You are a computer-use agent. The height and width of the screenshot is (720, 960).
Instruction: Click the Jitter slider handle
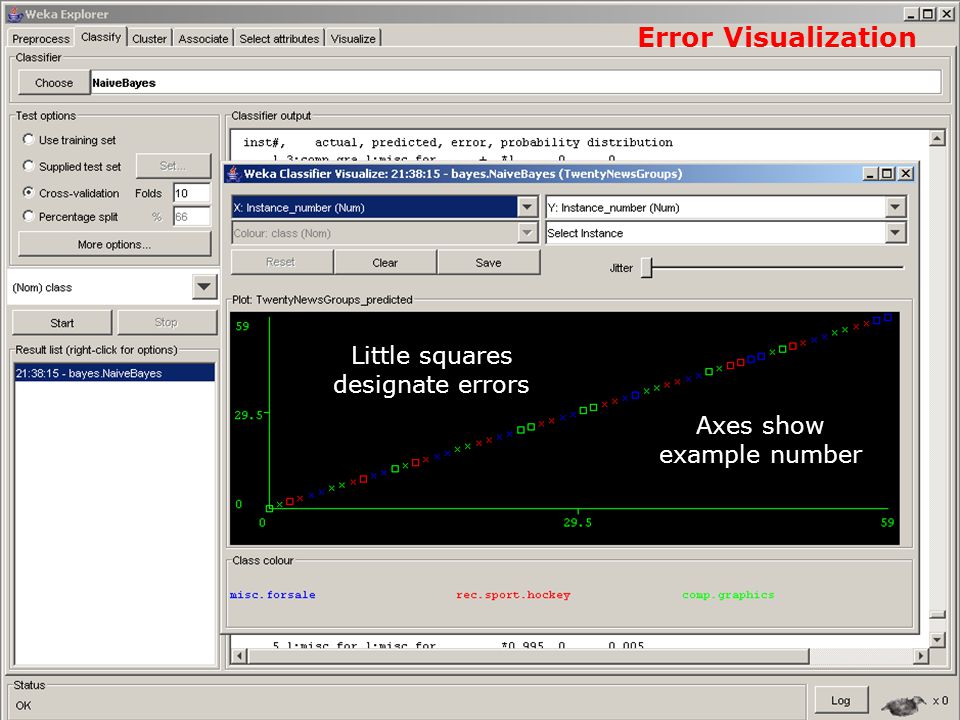coord(647,268)
